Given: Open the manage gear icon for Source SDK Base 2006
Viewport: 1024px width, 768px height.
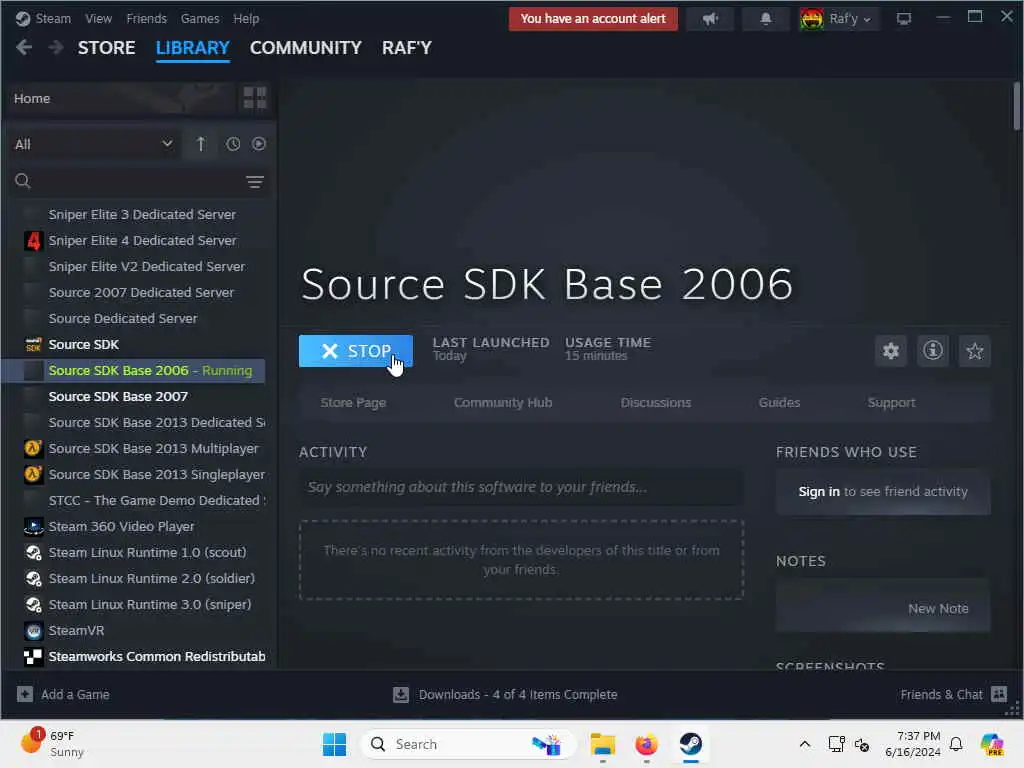Looking at the screenshot, I should [891, 351].
